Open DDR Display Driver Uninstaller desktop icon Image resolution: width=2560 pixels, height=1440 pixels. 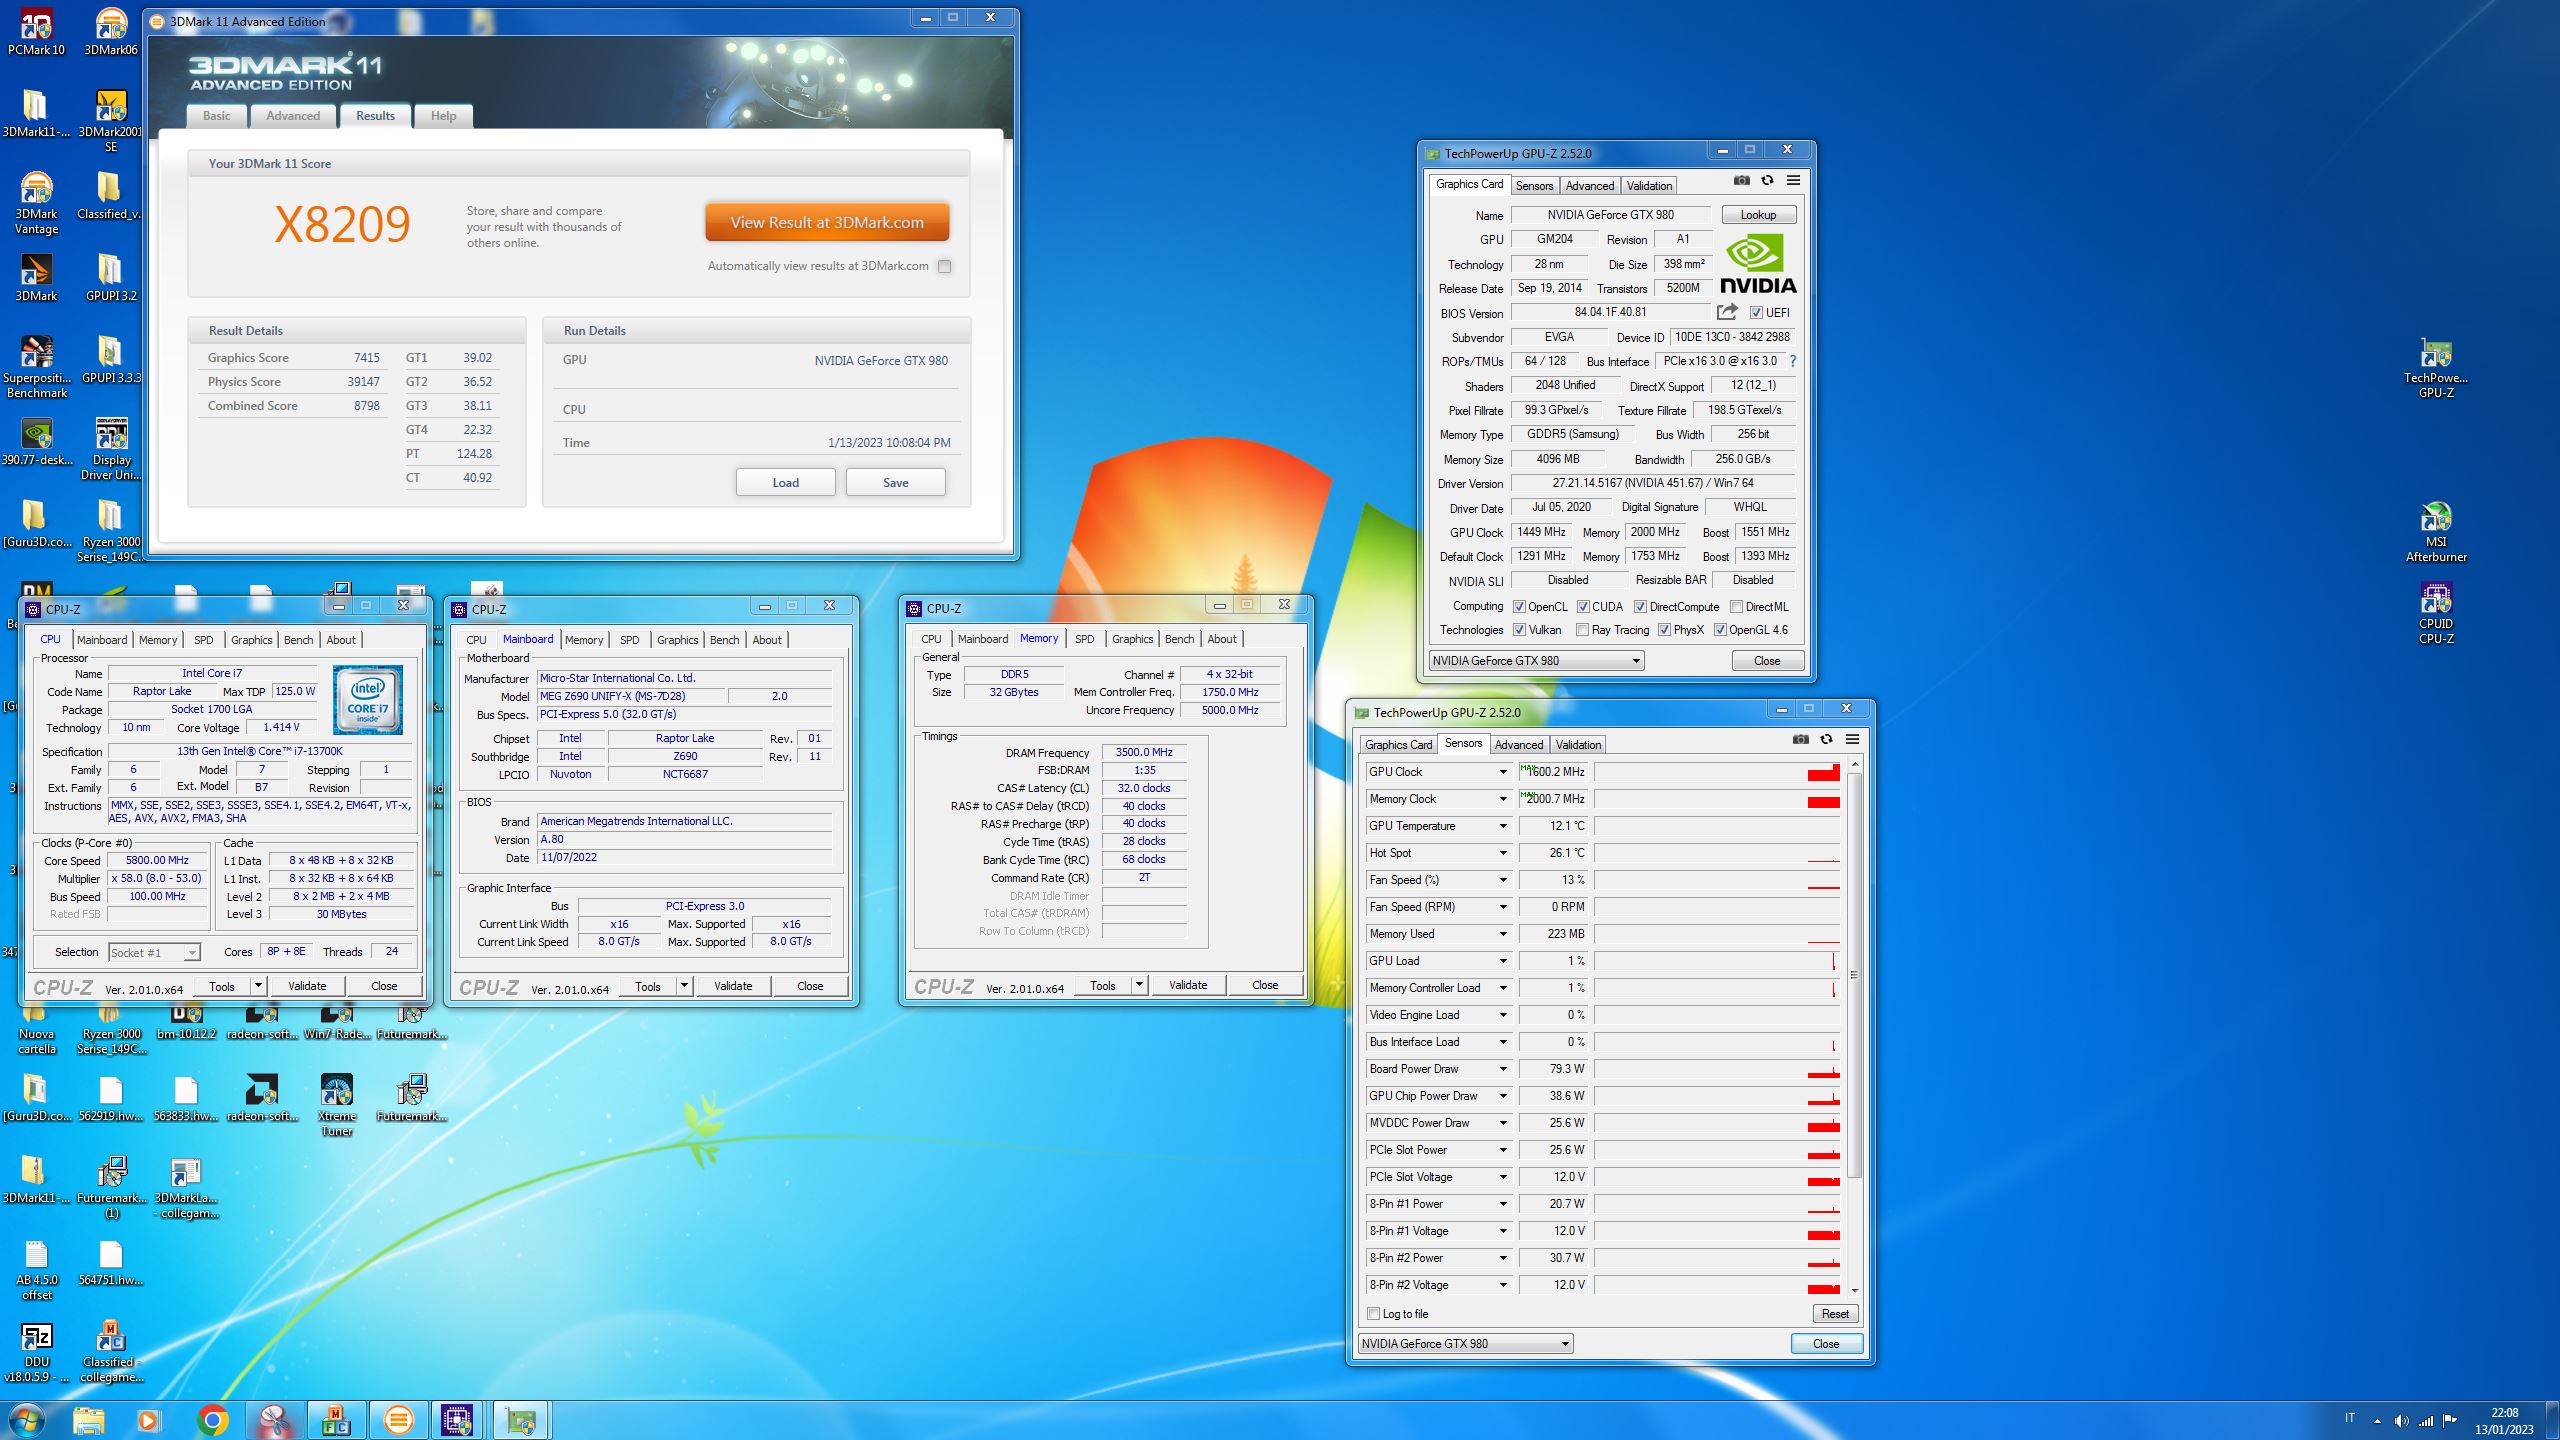tap(110, 449)
